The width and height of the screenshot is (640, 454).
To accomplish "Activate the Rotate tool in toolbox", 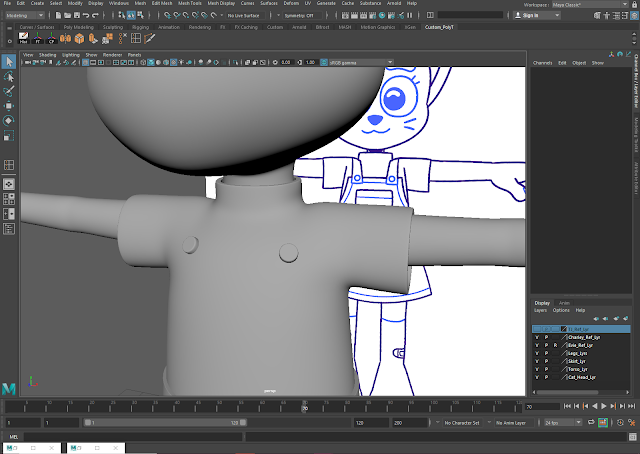I will point(9,120).
